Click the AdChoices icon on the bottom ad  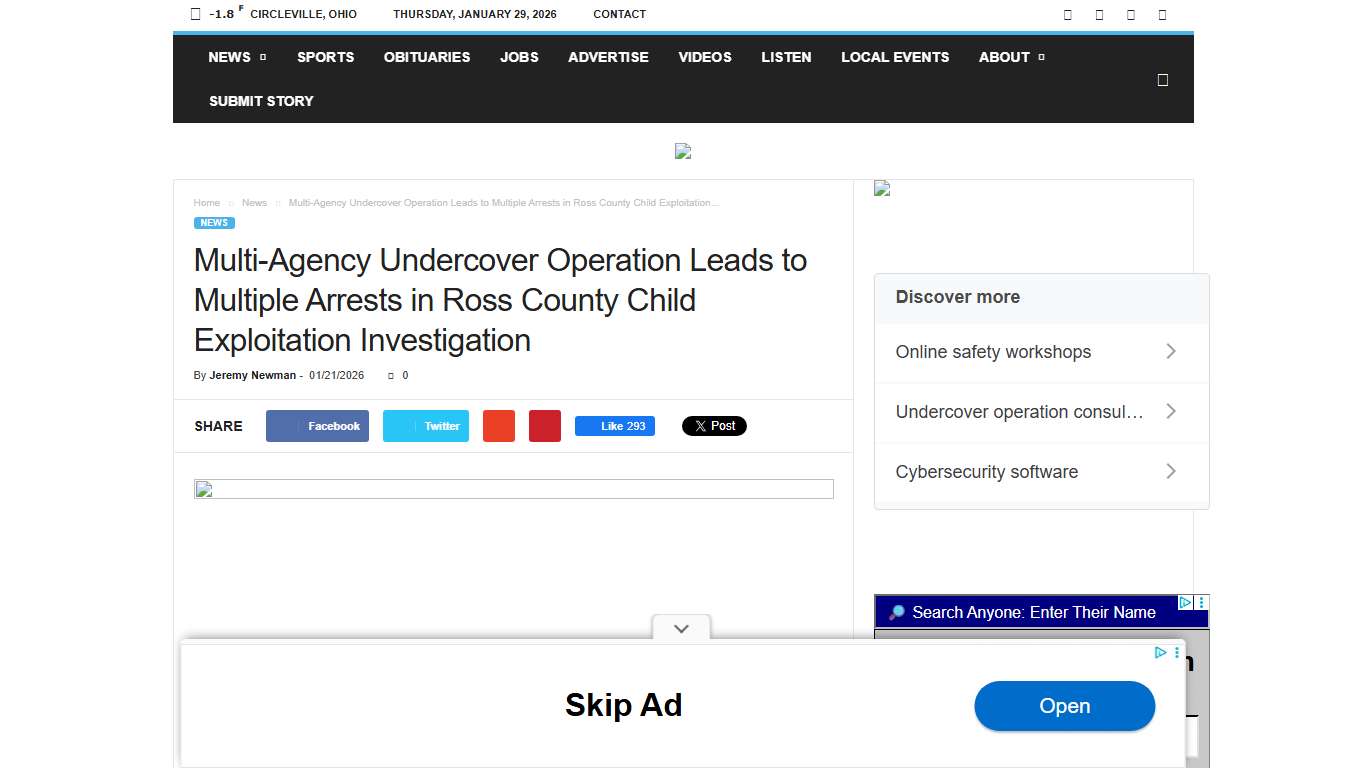tap(1160, 652)
